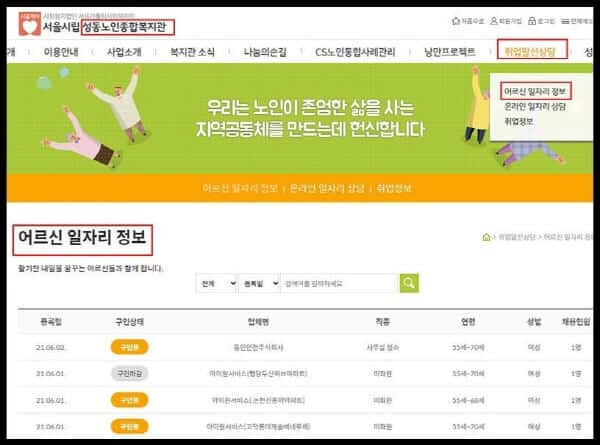The height and width of the screenshot is (445, 600).
Task: Click the 어르신 일자리 정보 page heading
Action: tap(82, 237)
